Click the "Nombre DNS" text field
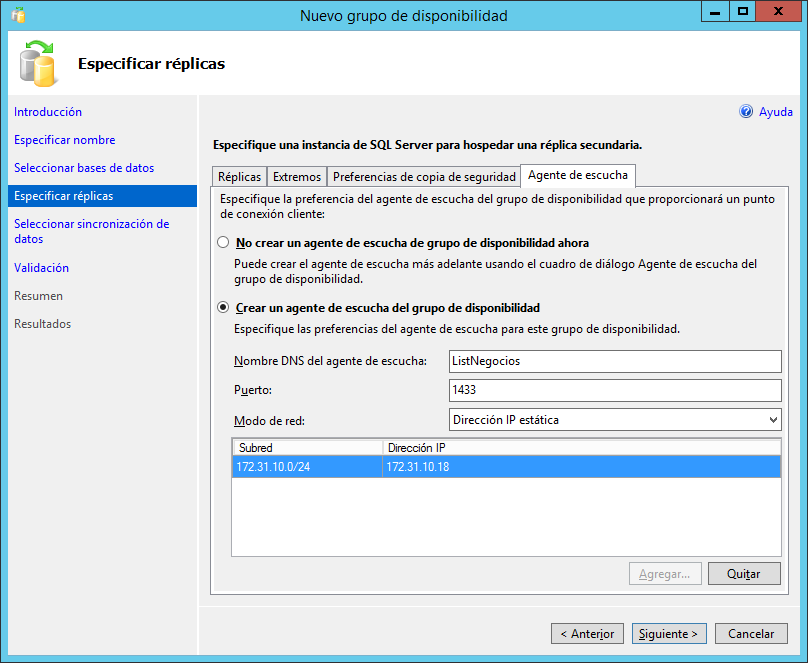 pyautogui.click(x=614, y=361)
